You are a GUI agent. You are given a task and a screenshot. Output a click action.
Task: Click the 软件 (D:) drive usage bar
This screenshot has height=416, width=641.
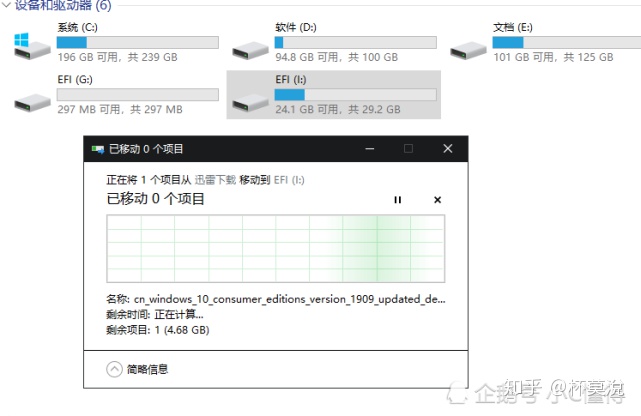pyautogui.click(x=354, y=42)
